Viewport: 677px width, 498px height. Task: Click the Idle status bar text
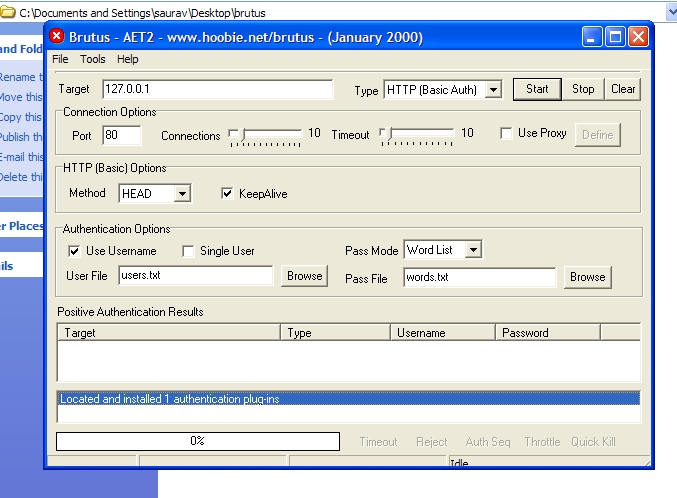click(x=459, y=463)
